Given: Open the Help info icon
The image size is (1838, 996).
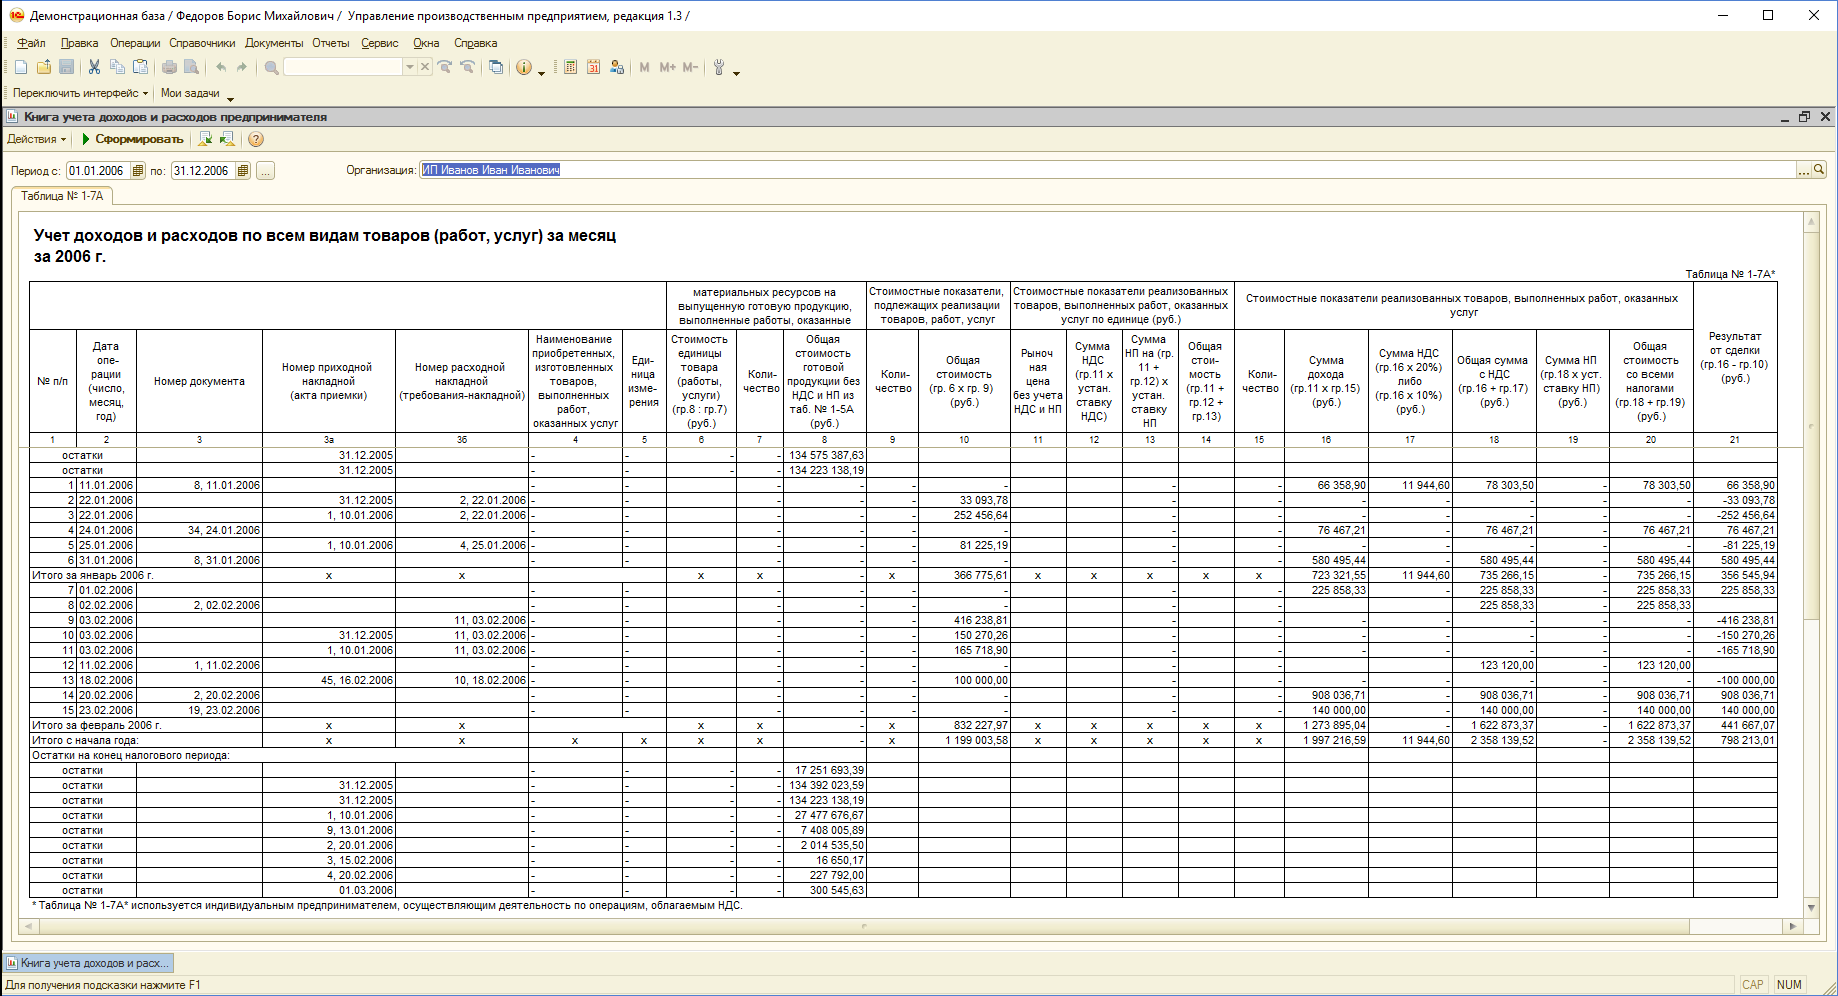Looking at the screenshot, I should [x=524, y=67].
